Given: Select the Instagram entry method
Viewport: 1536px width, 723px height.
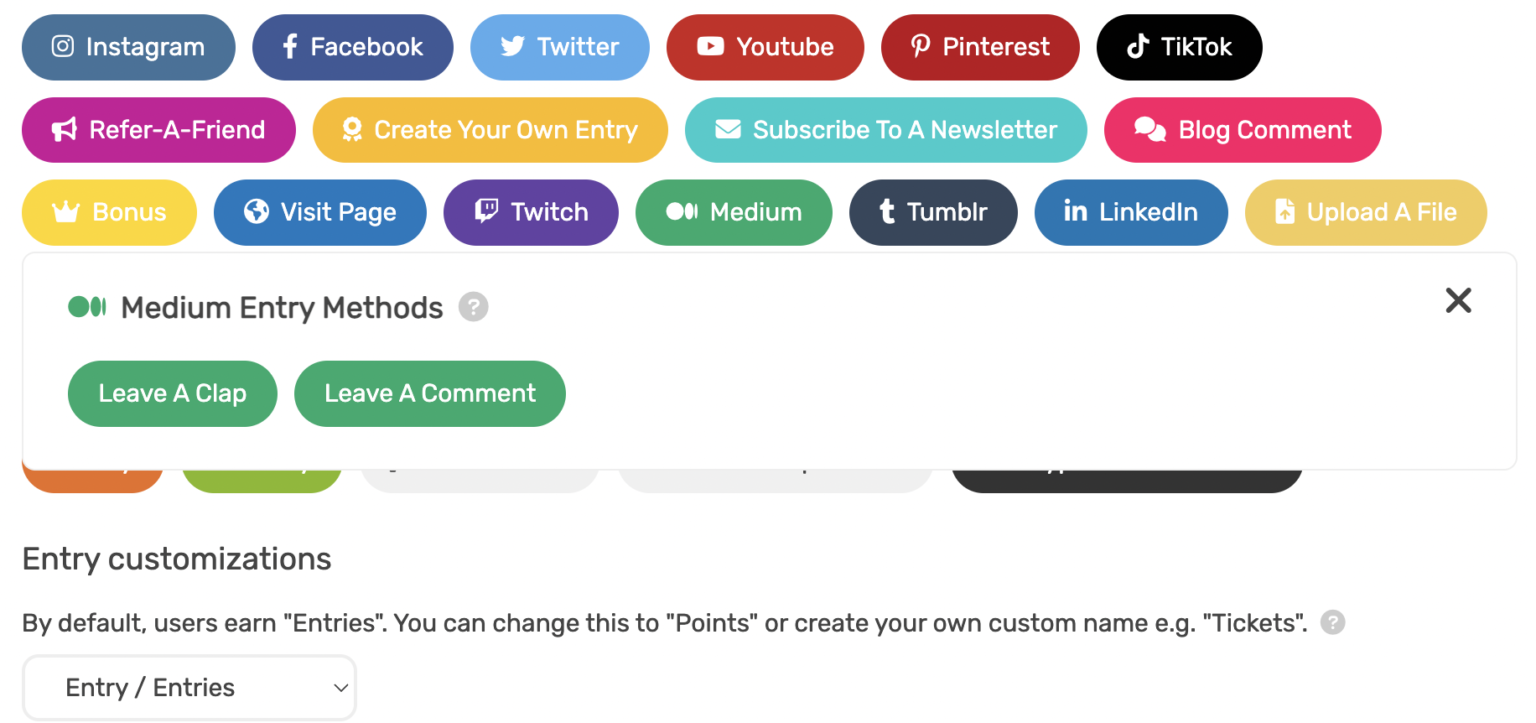Looking at the screenshot, I should click(x=128, y=47).
